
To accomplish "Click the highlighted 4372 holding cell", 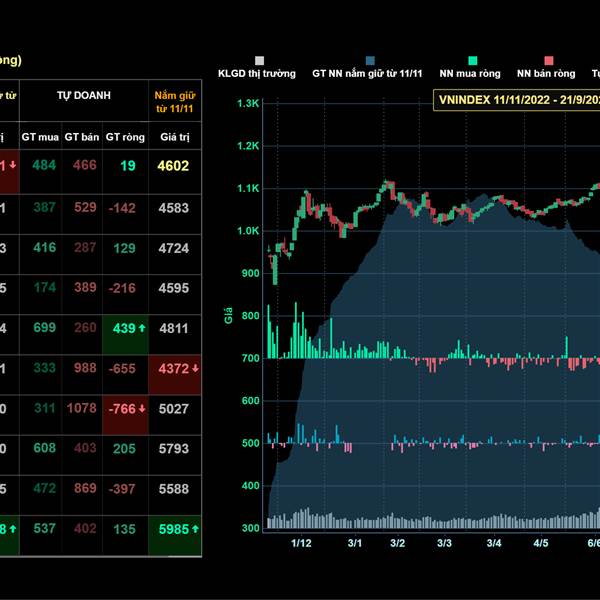I will 175,375.
